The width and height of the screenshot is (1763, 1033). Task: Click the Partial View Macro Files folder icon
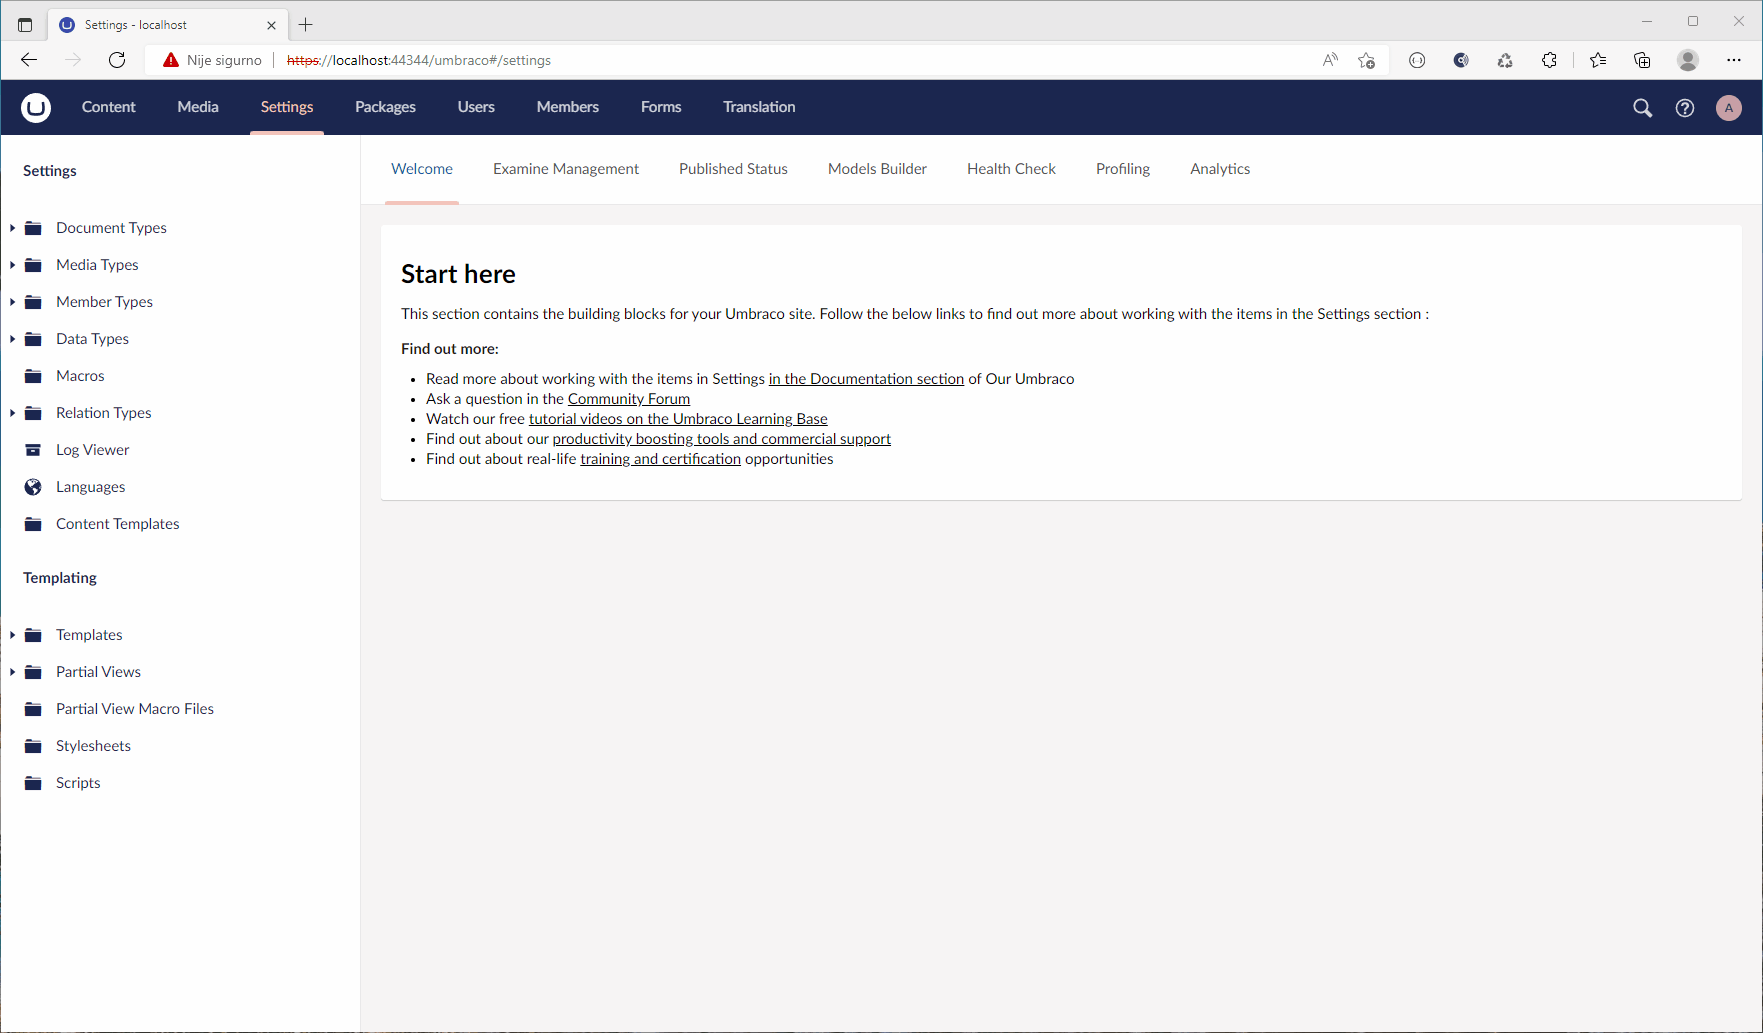tap(34, 709)
